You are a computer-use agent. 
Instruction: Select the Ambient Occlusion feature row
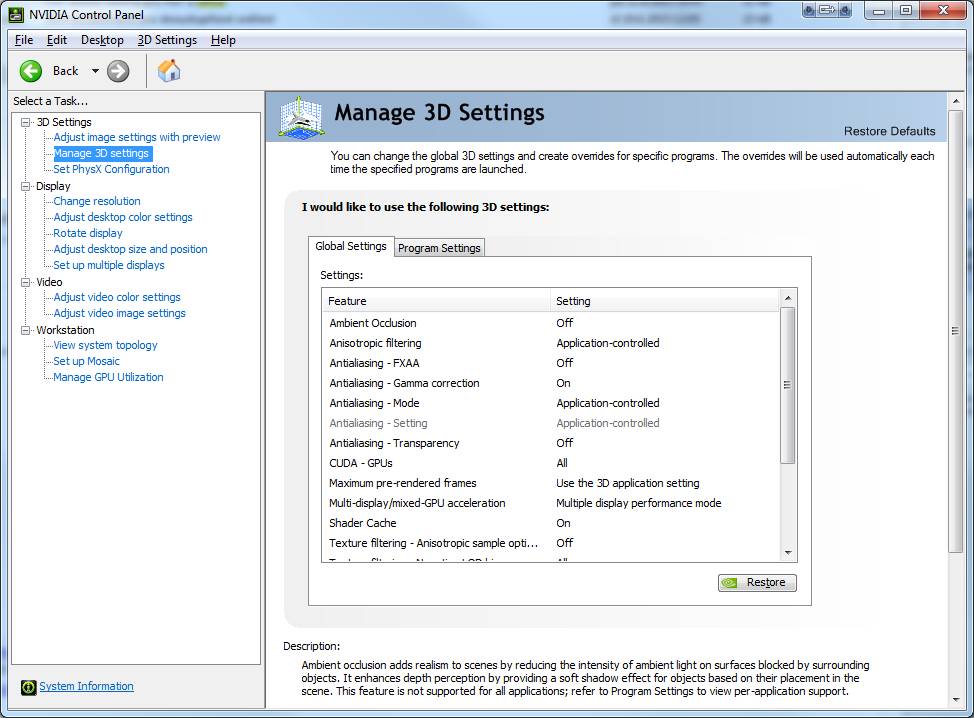(551, 323)
